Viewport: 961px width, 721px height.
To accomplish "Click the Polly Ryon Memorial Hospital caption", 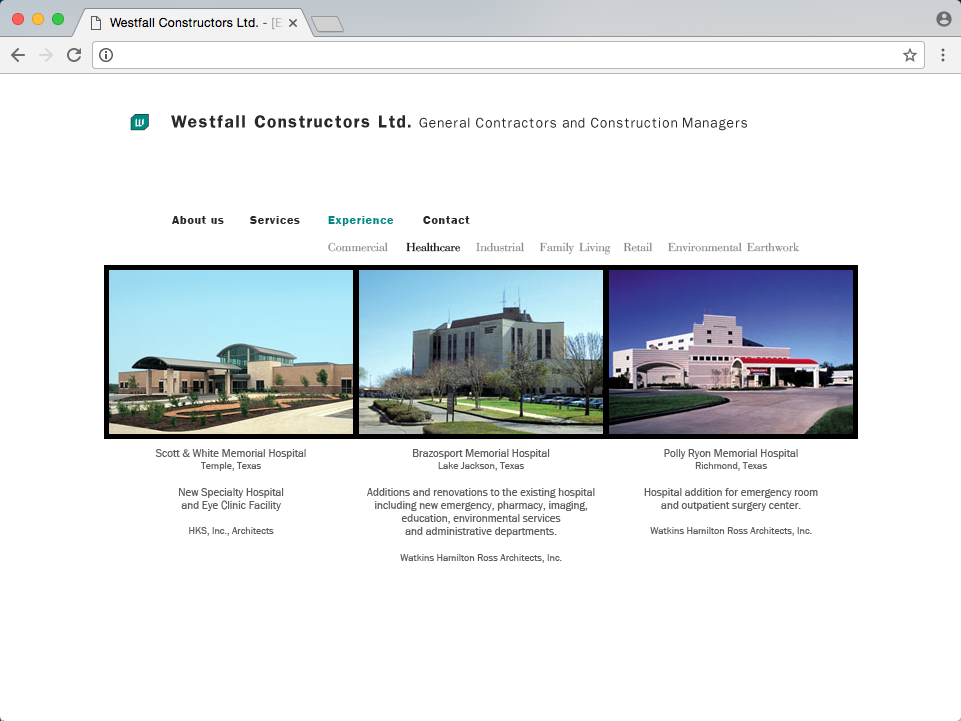I will pos(731,453).
